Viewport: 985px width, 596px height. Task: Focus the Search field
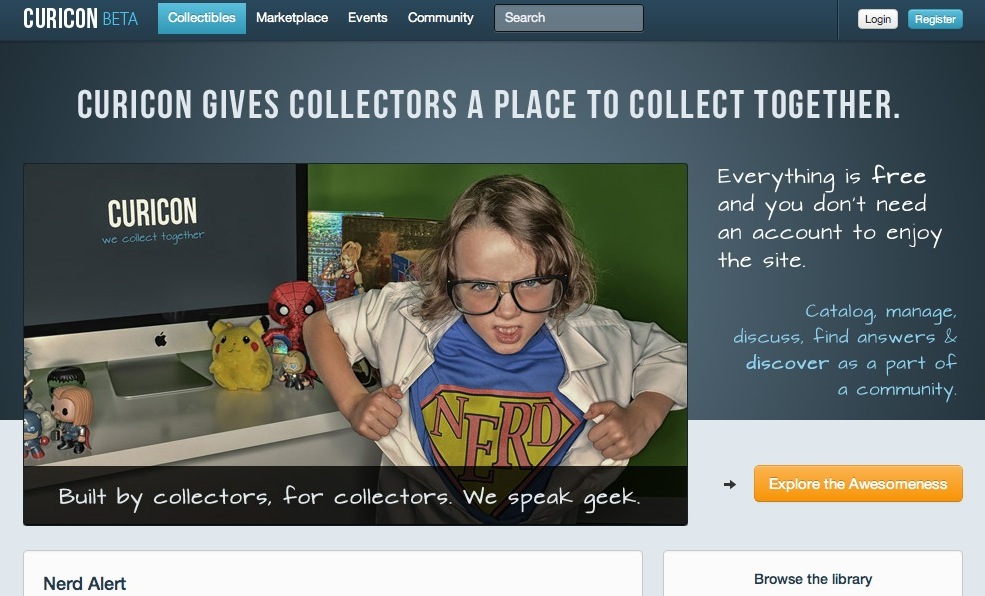click(569, 18)
